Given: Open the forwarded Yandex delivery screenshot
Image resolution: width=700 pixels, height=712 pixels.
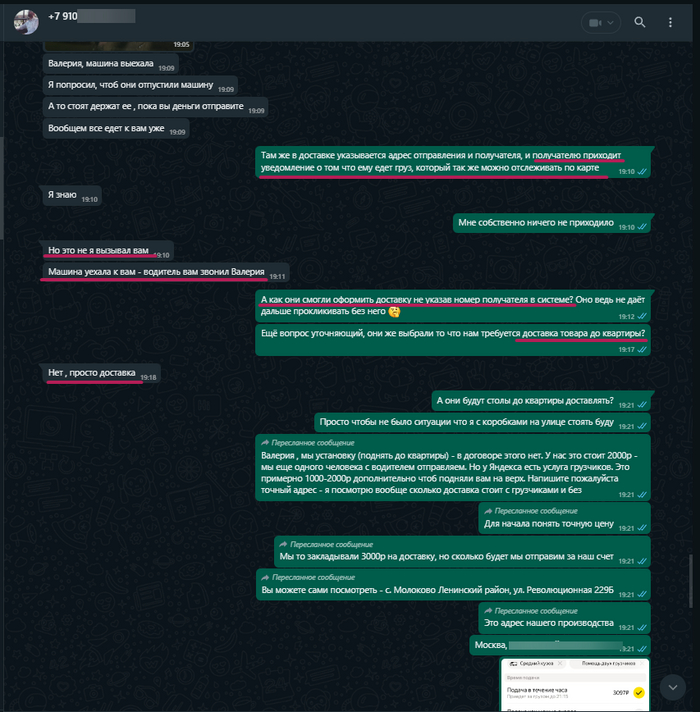Looking at the screenshot, I should 575,684.
